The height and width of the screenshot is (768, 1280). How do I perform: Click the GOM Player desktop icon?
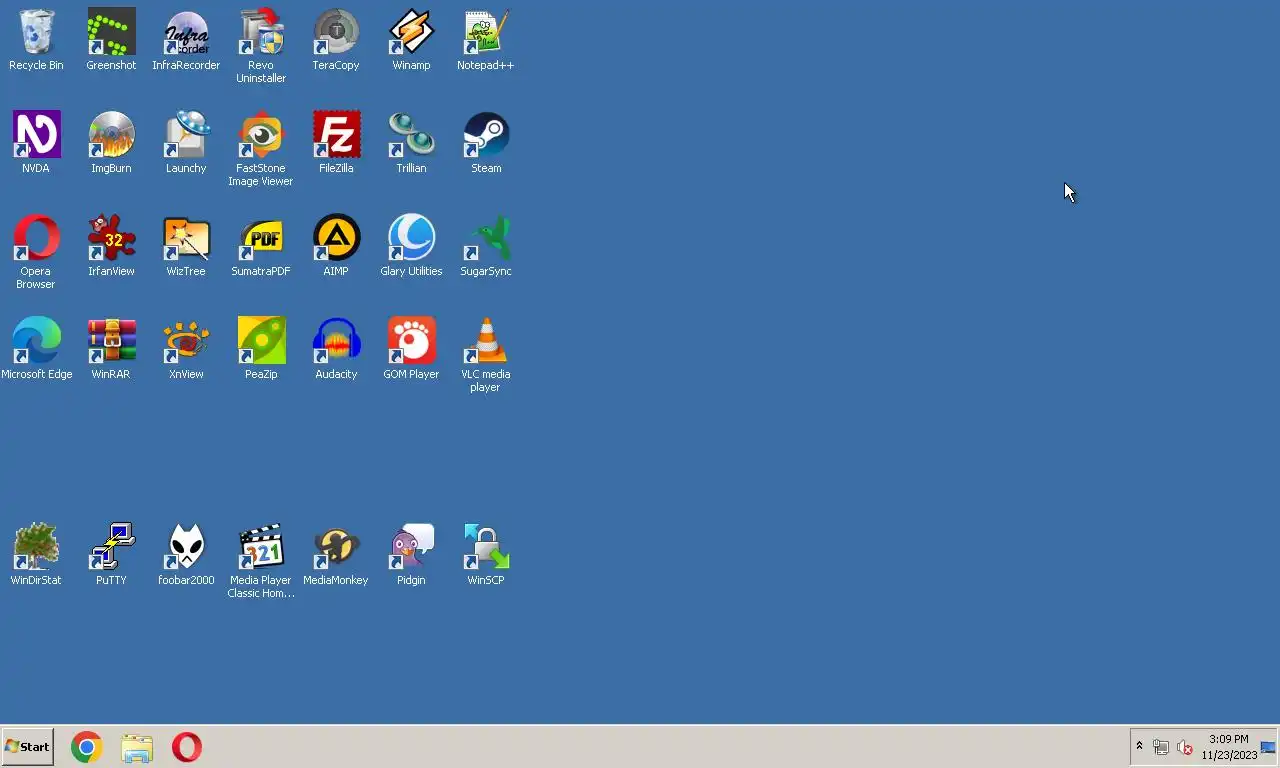[411, 349]
